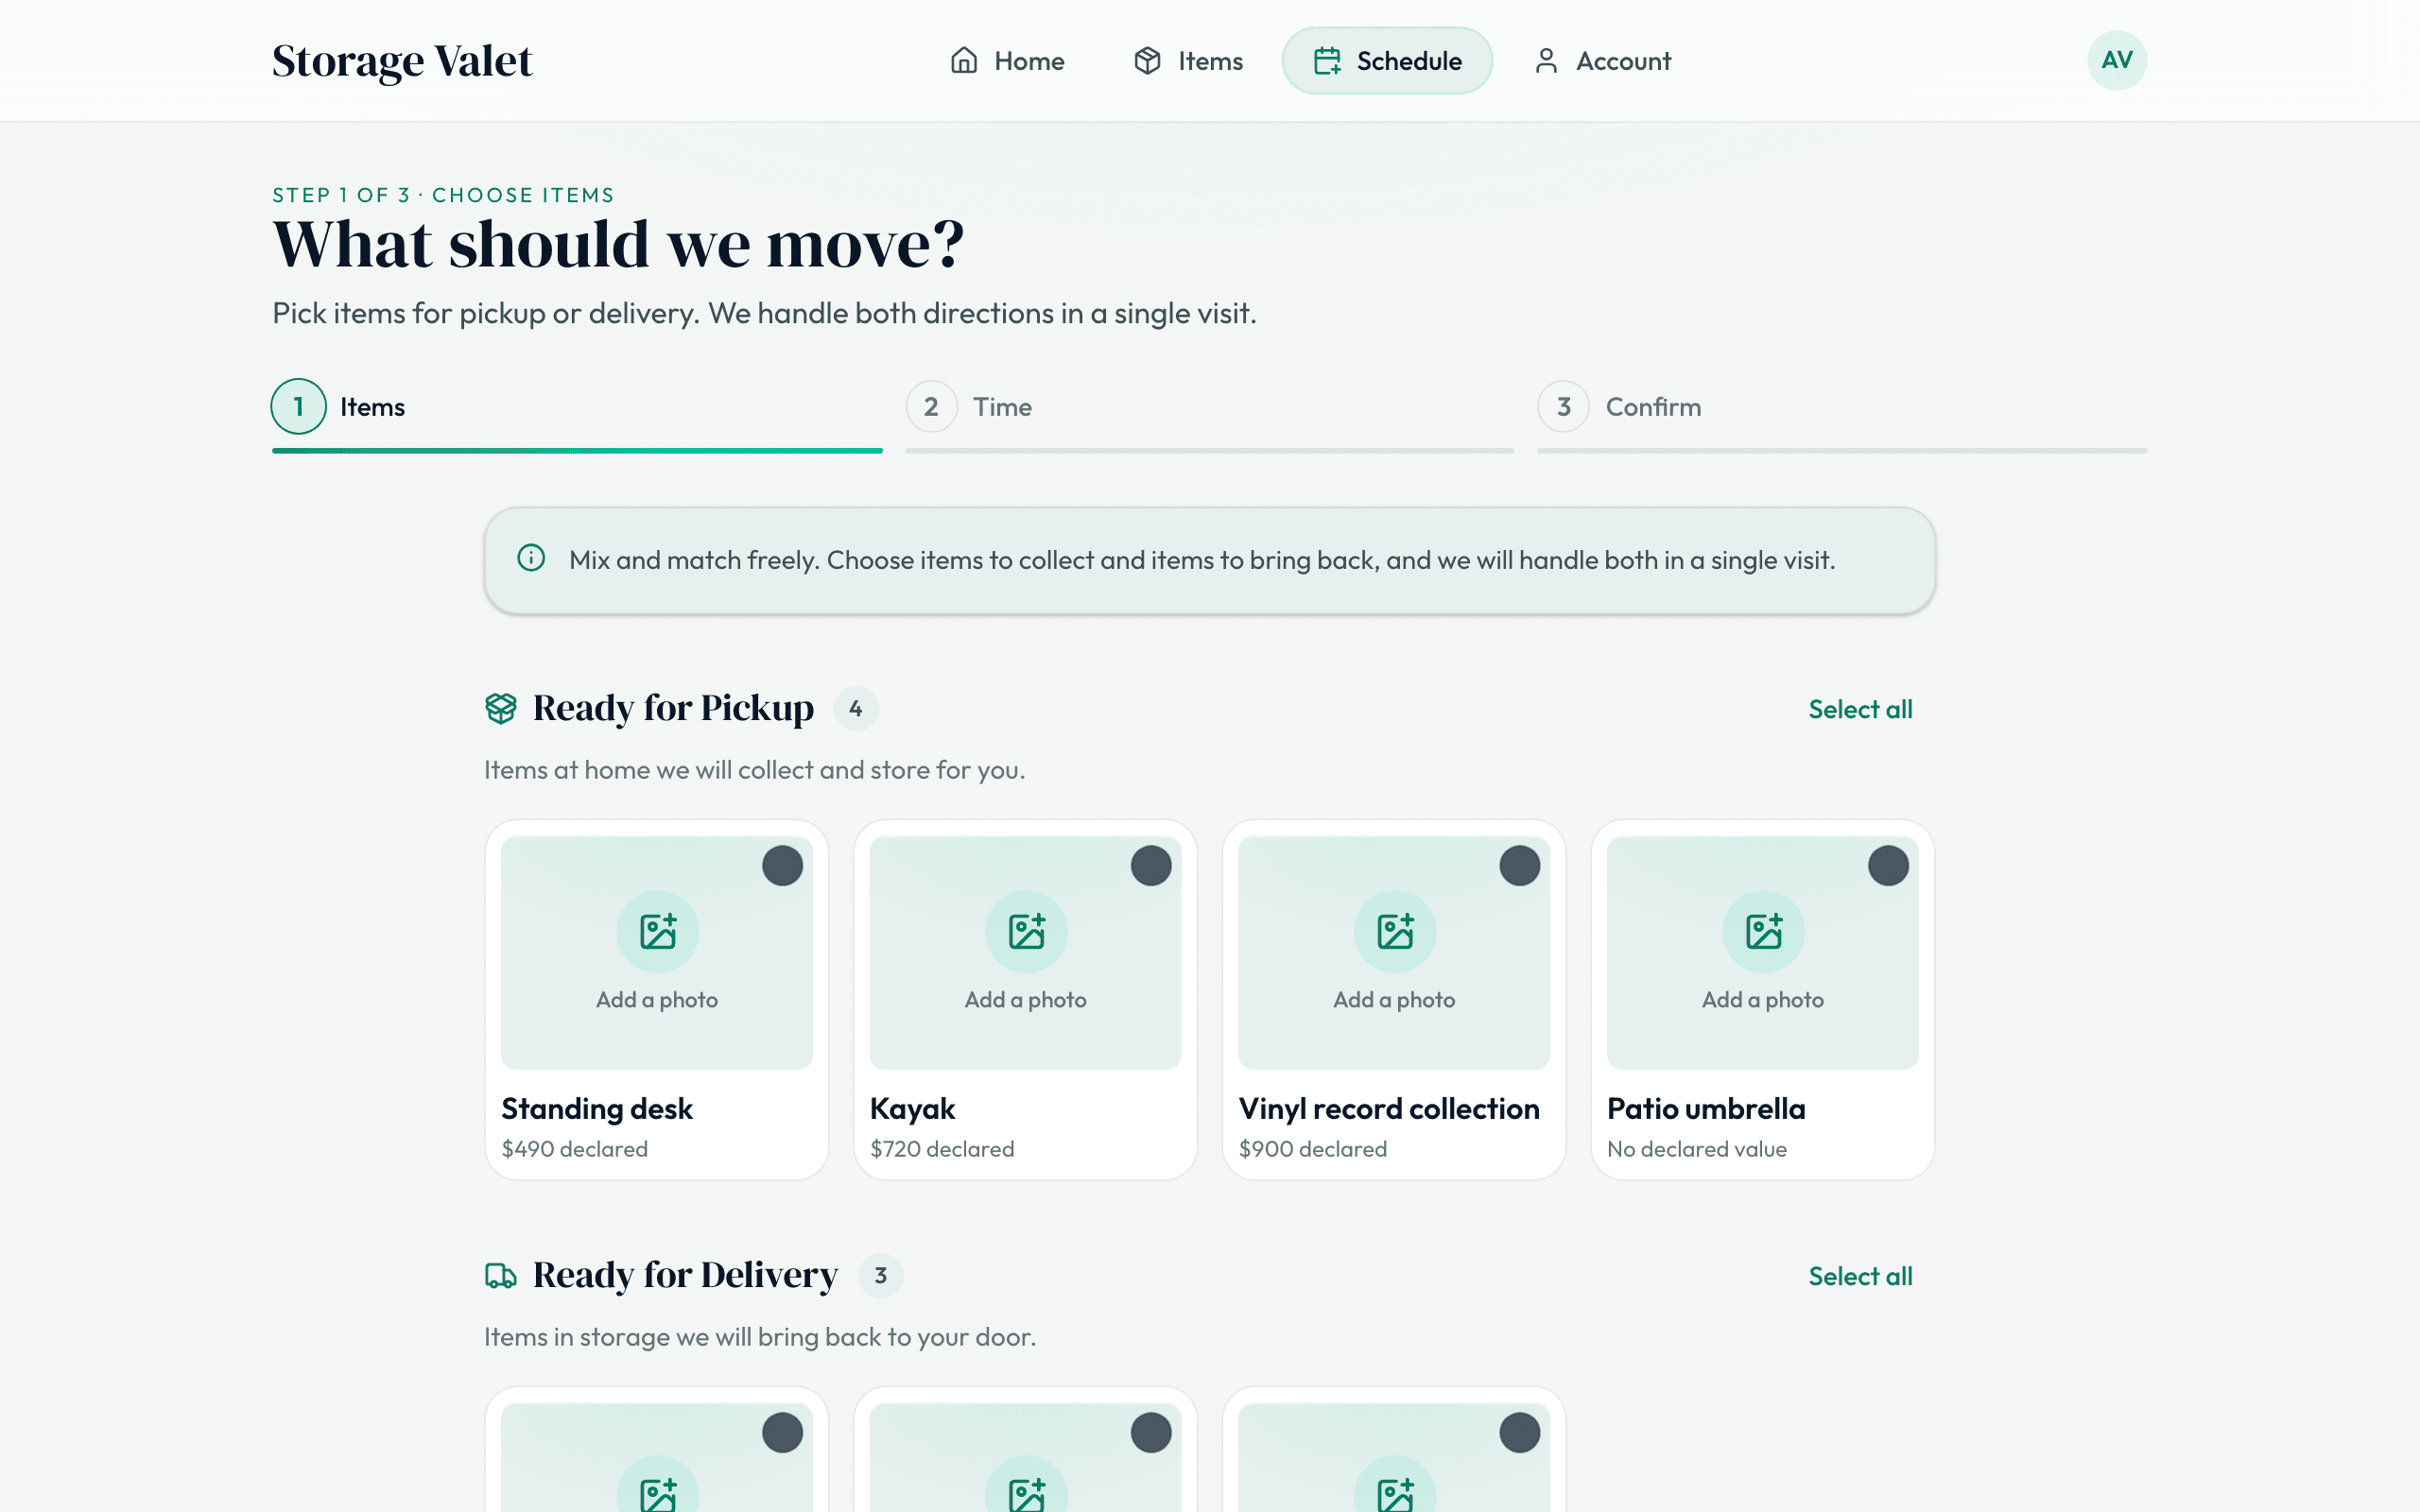Click the add photo icon on Vinyl record collection
This screenshot has width=2420, height=1512.
(1395, 931)
